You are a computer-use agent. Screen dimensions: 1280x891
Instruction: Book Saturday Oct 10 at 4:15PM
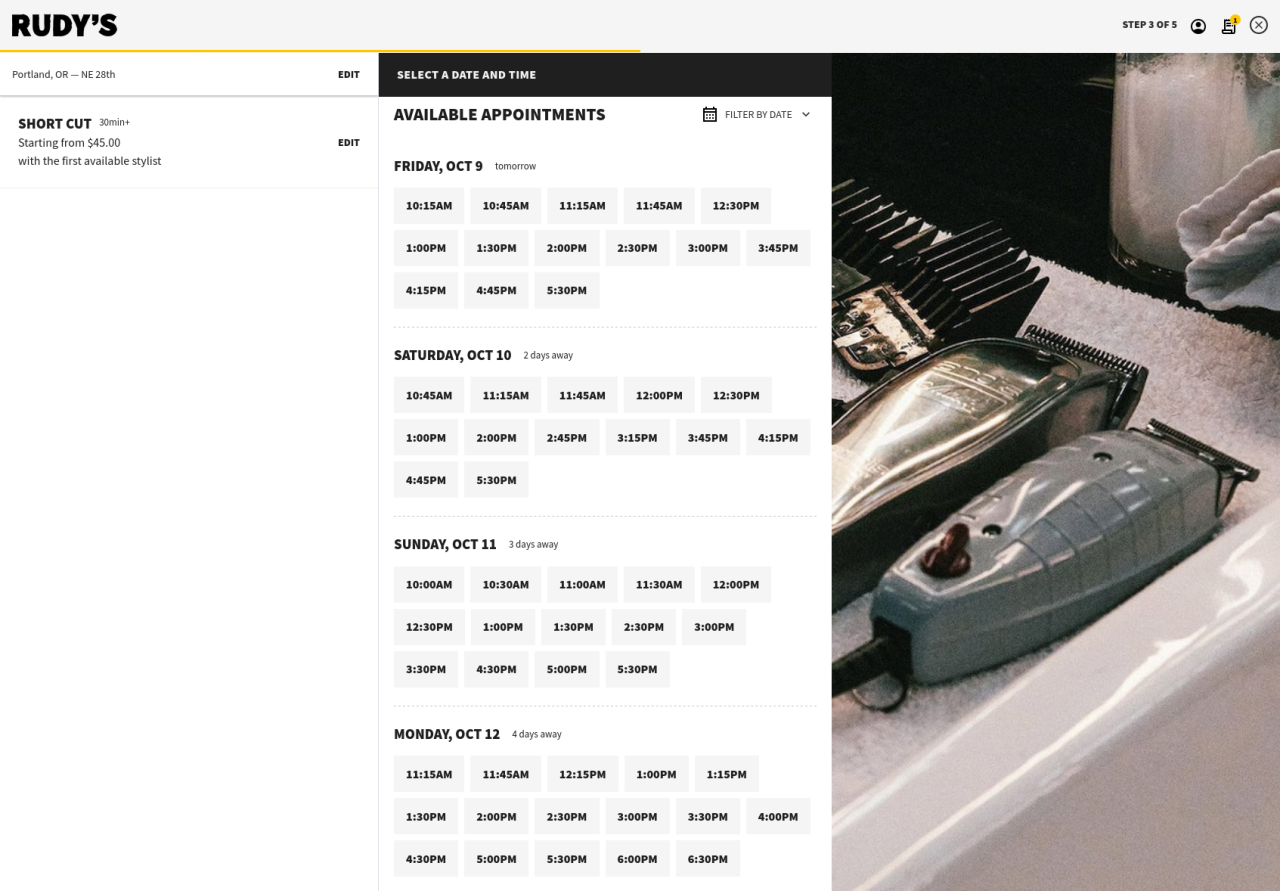pyautogui.click(x=778, y=437)
